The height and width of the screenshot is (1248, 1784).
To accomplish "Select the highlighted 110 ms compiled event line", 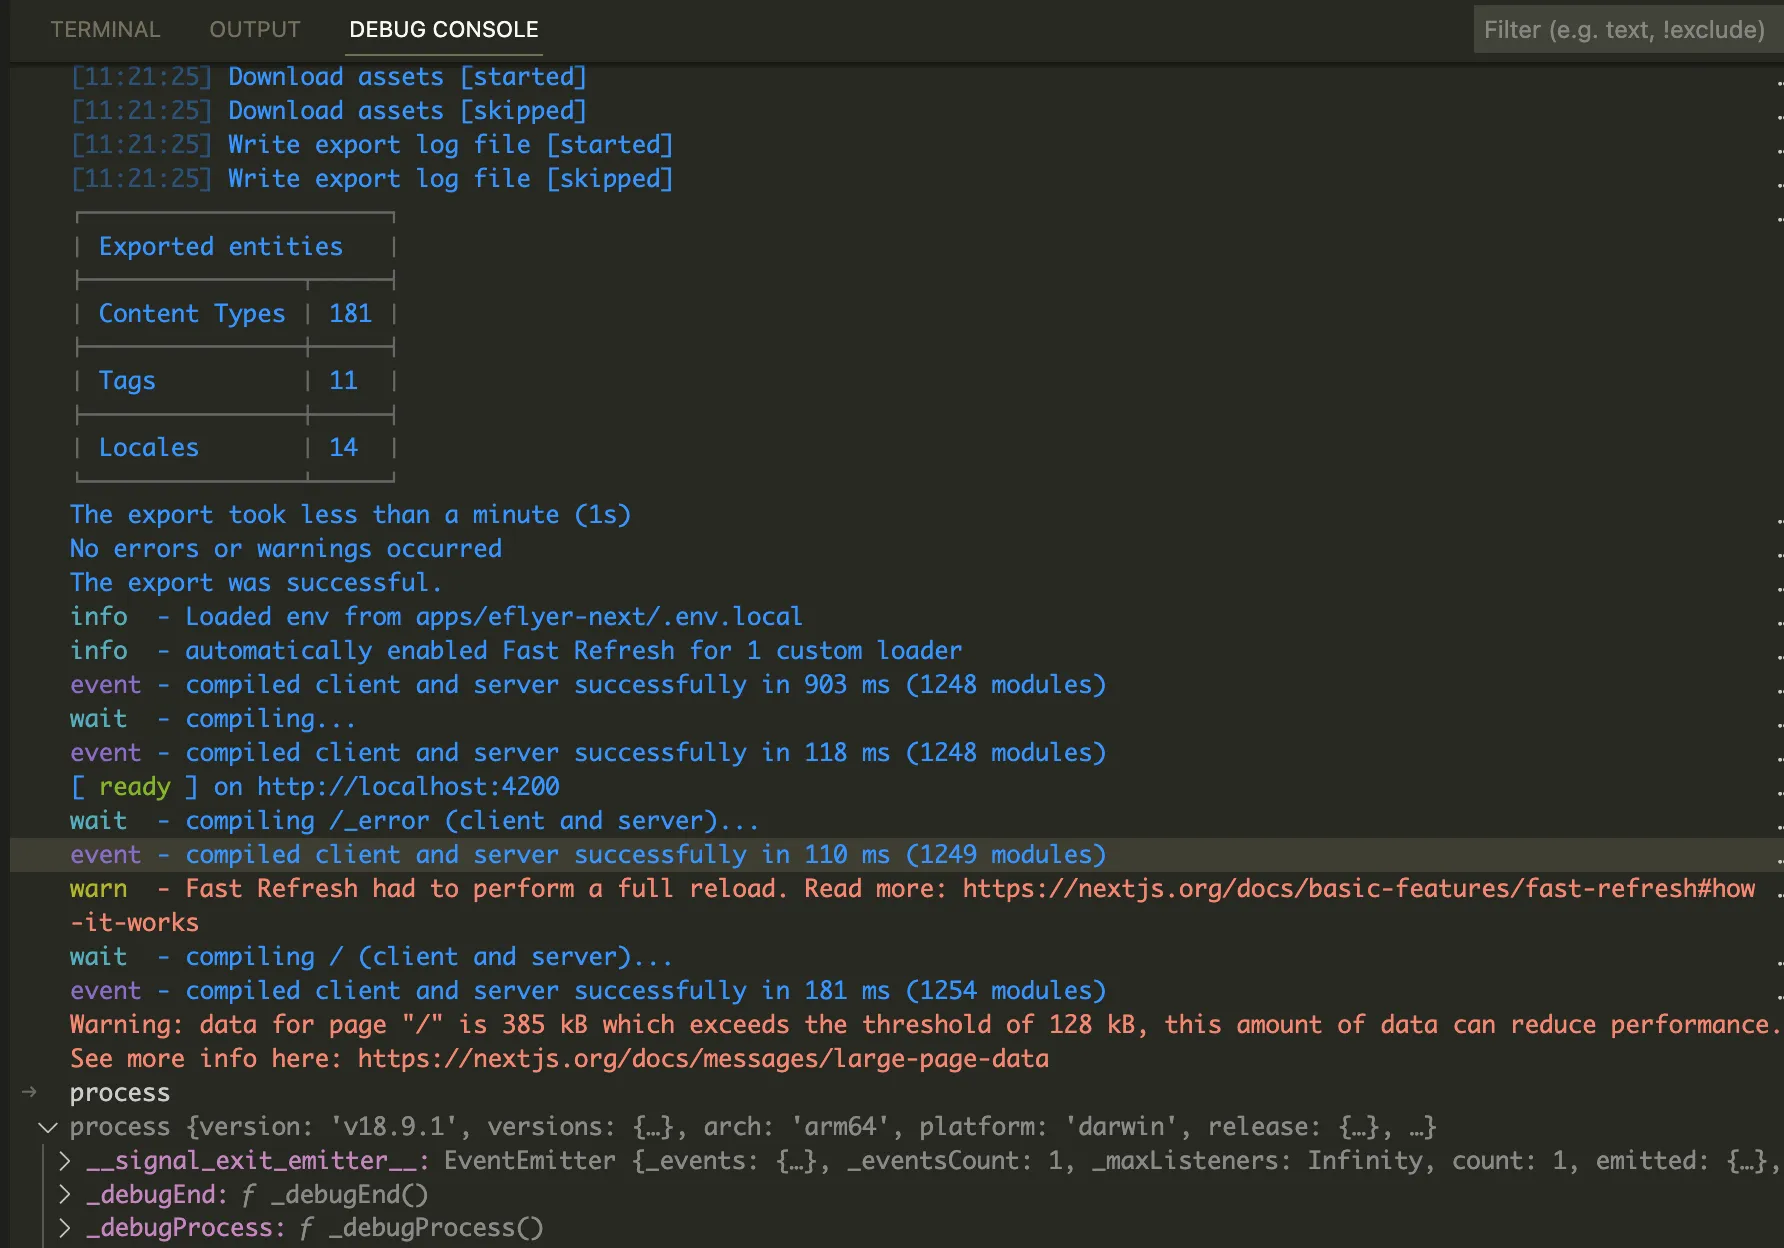I will pos(588,855).
